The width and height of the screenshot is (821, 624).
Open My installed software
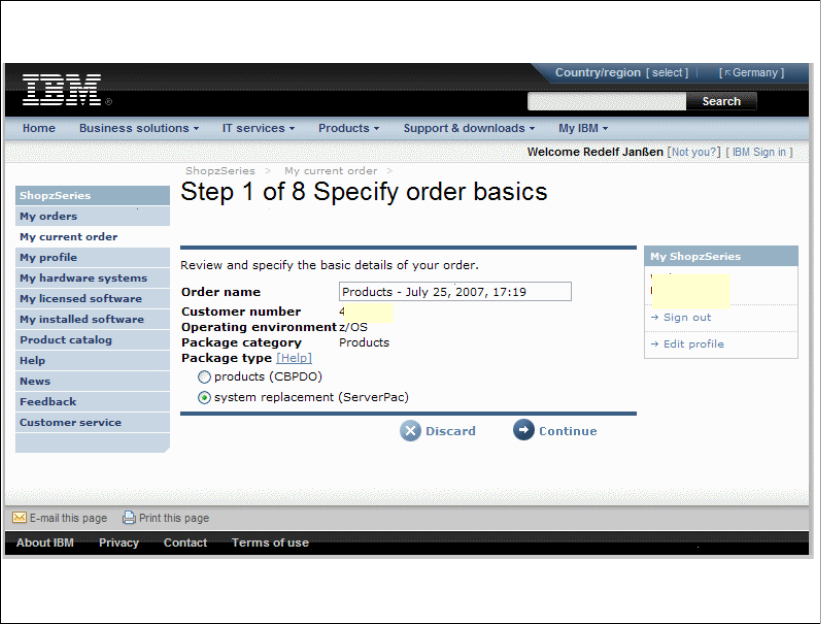pos(93,319)
